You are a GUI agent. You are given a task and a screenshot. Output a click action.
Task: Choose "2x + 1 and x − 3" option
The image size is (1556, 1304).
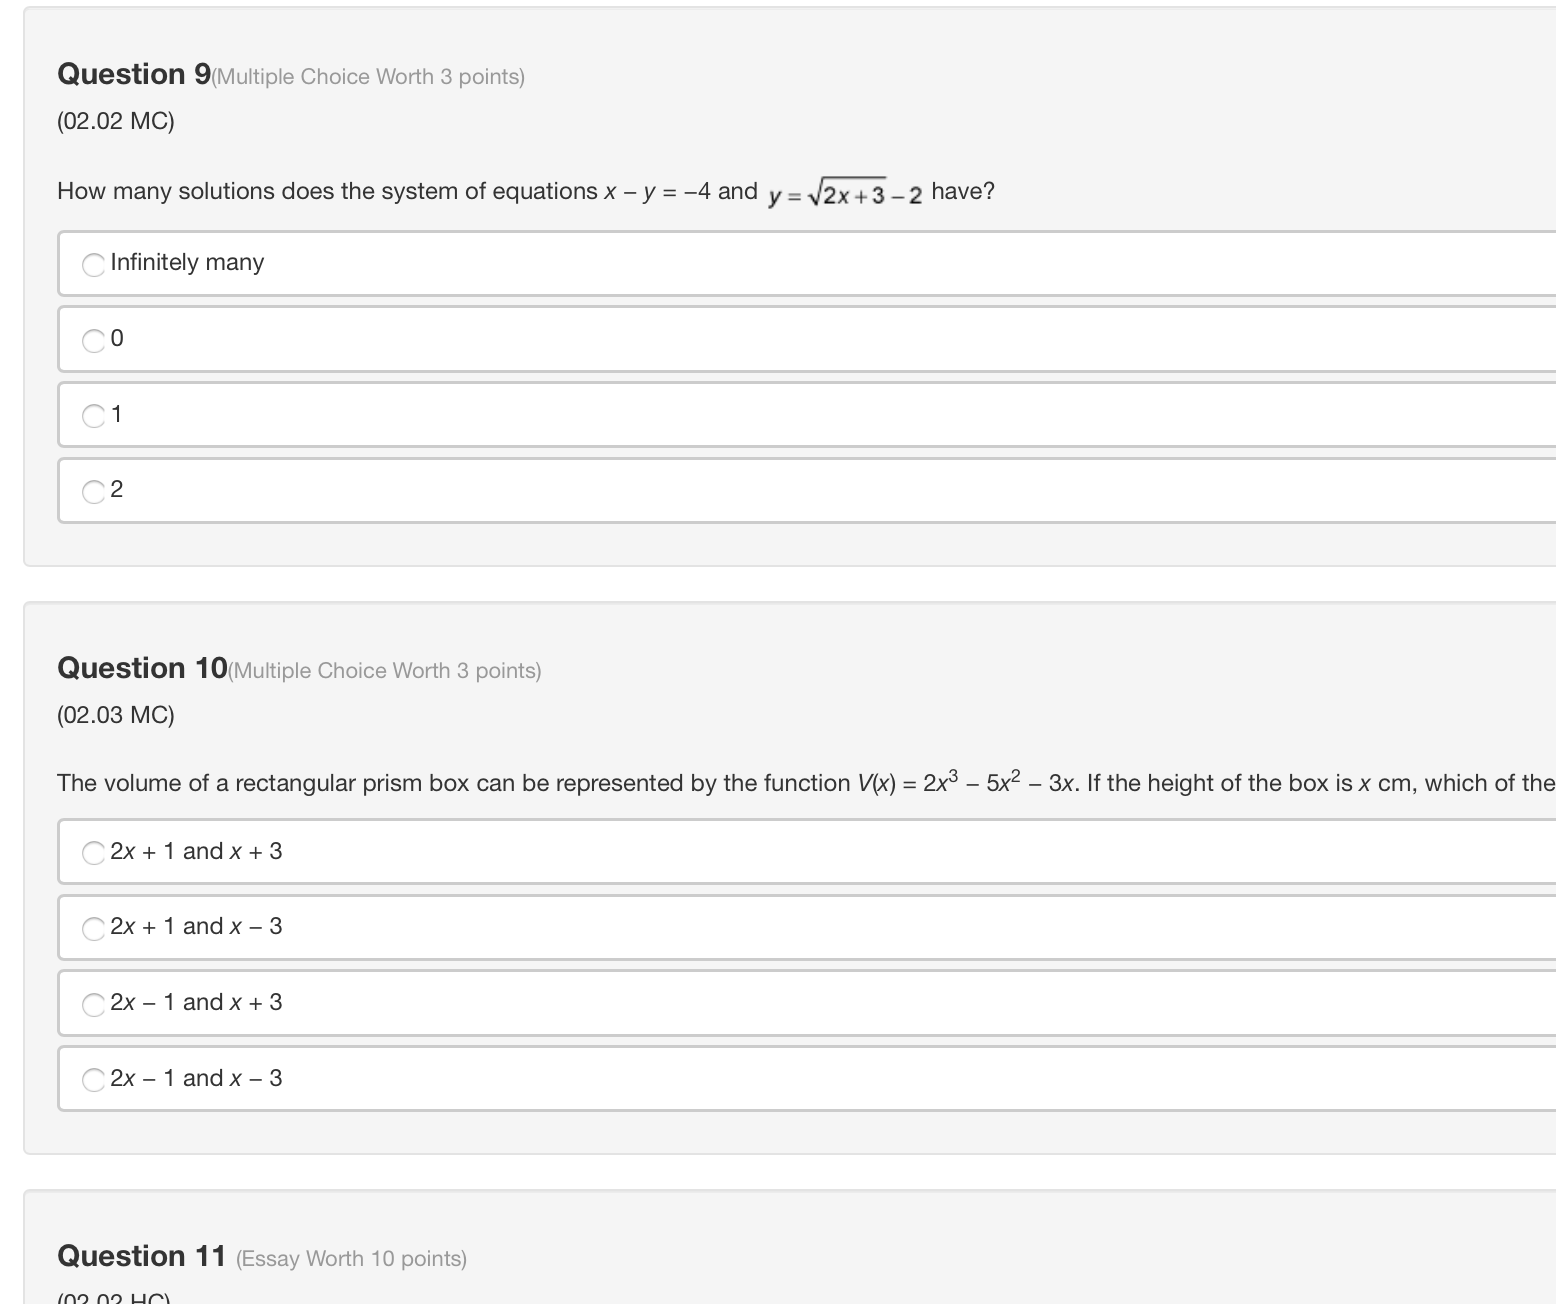click(93, 928)
